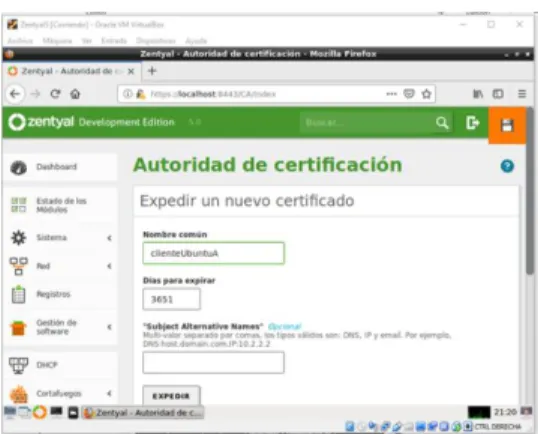Click the Zentyal logo in the header
The image size is (538, 434).
click(x=41, y=122)
